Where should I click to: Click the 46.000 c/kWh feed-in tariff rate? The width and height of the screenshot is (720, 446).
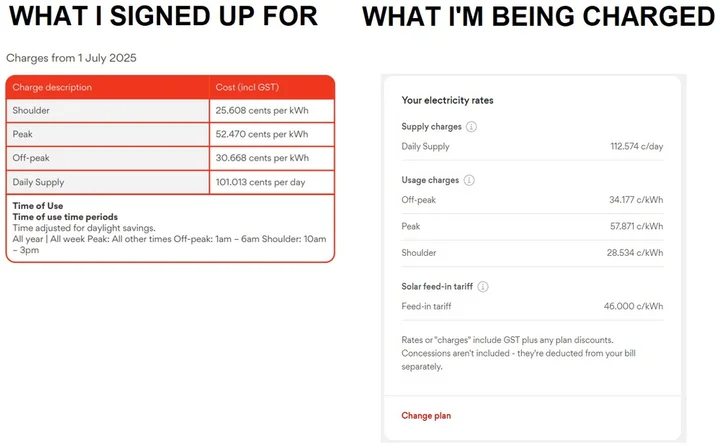(x=635, y=307)
